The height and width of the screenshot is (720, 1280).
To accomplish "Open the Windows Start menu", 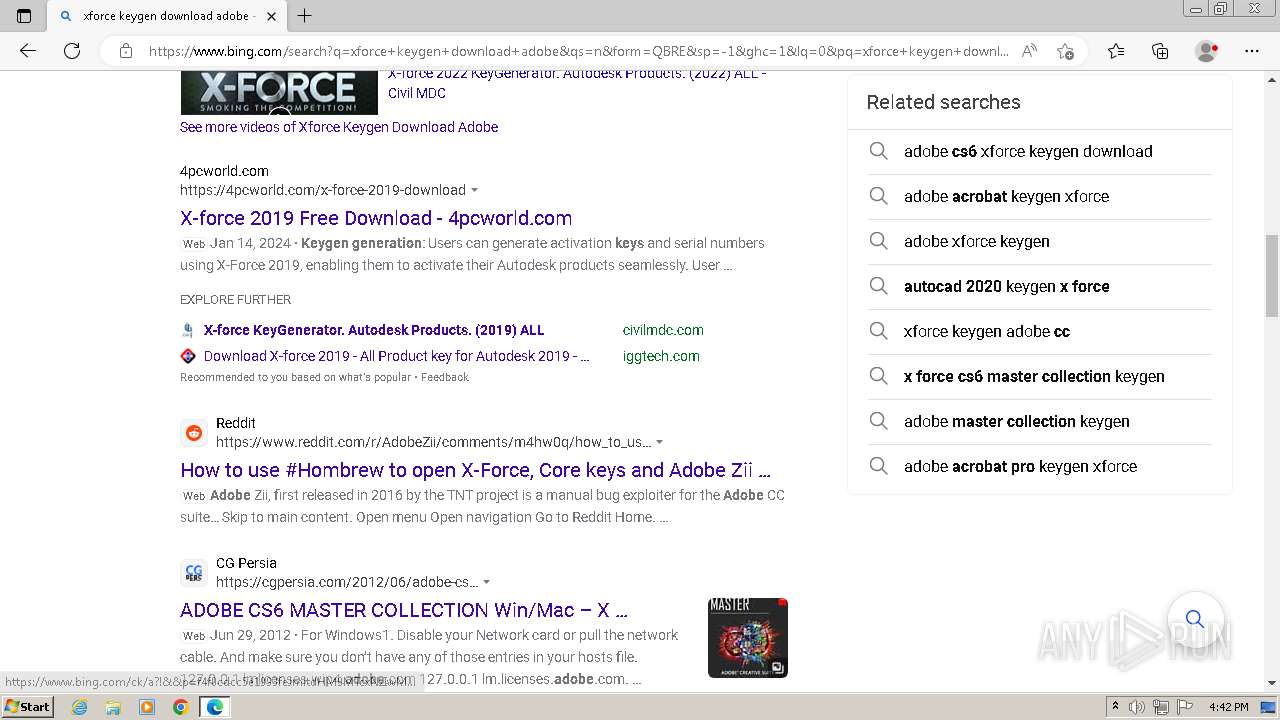I will coord(28,707).
